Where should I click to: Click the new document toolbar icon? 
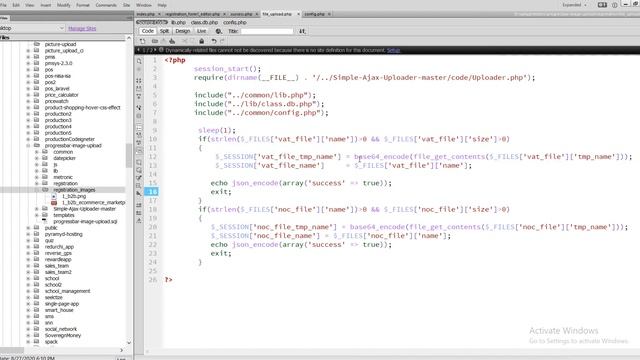pyautogui.click(x=142, y=41)
